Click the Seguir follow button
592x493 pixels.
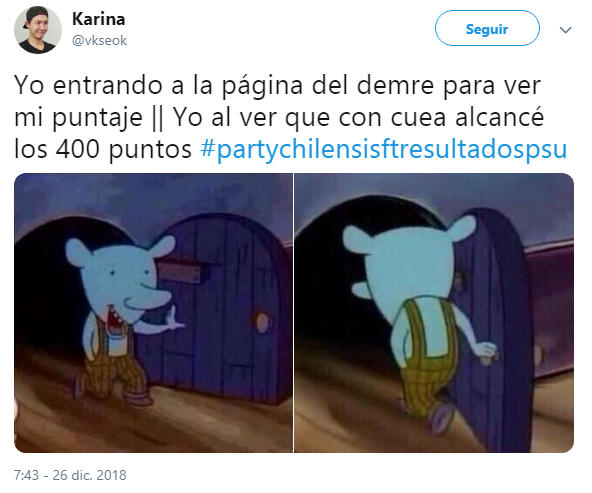point(487,28)
